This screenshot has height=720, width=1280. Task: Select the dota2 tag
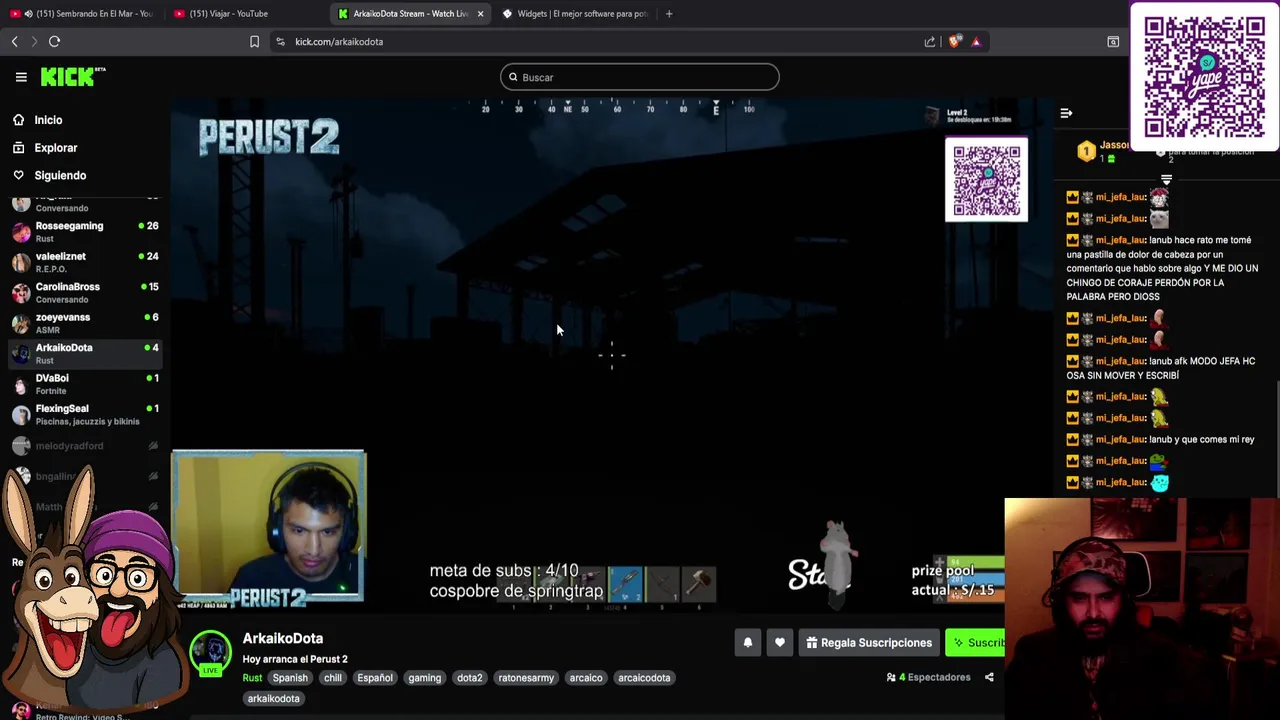tap(470, 678)
